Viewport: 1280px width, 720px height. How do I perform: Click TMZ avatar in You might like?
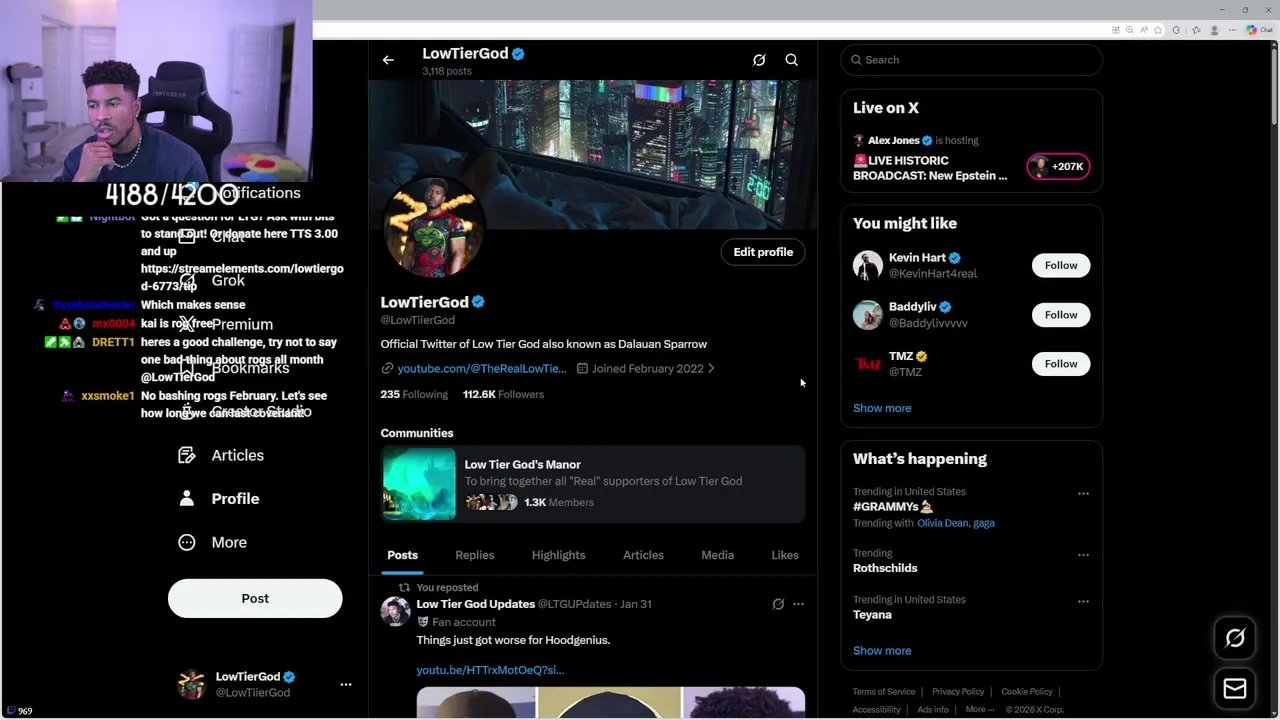coord(868,364)
